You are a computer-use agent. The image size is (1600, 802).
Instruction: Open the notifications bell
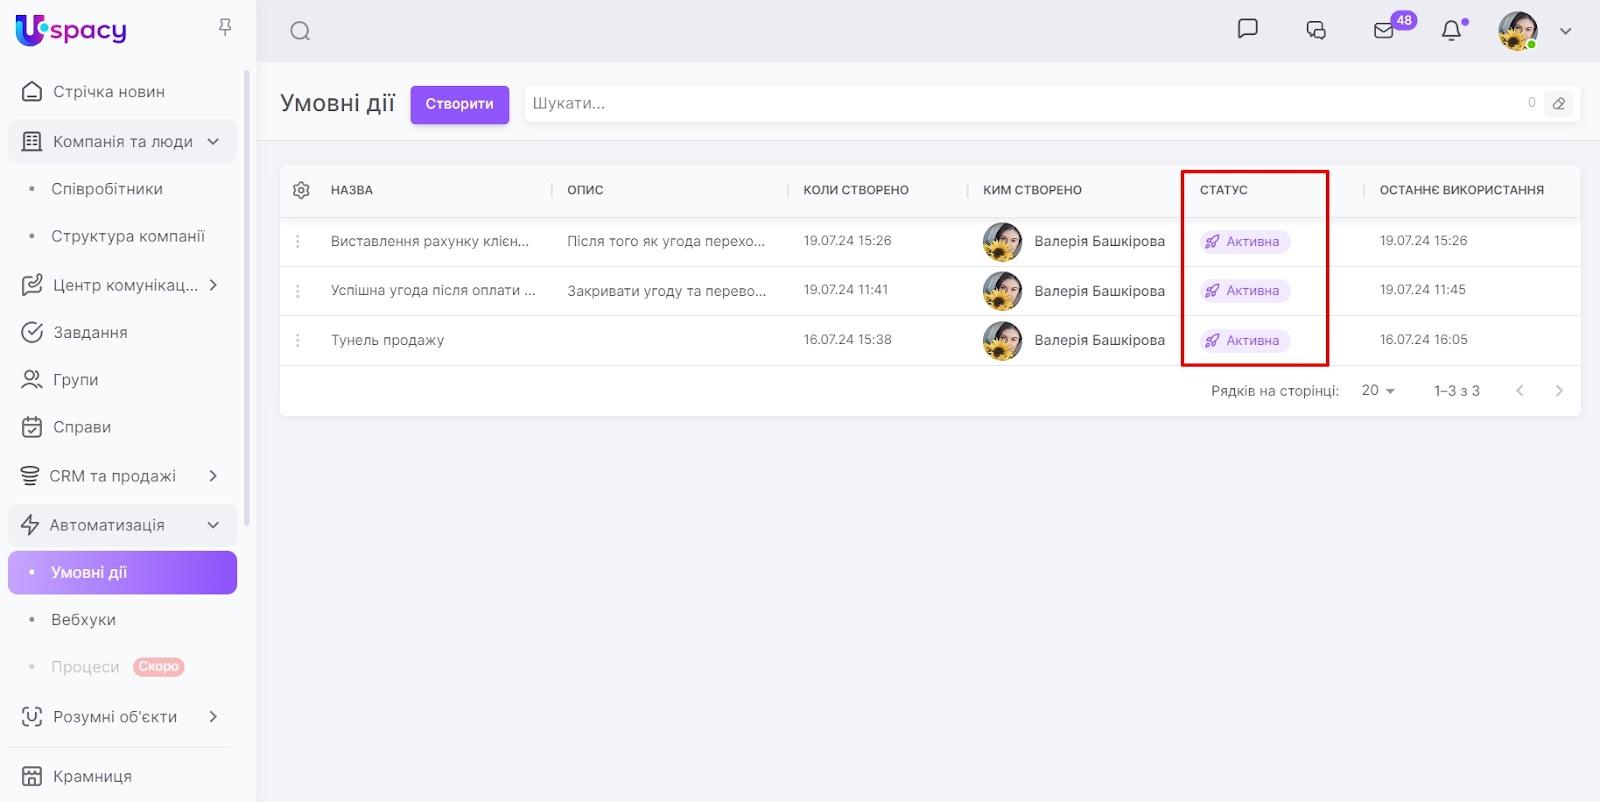click(1451, 31)
